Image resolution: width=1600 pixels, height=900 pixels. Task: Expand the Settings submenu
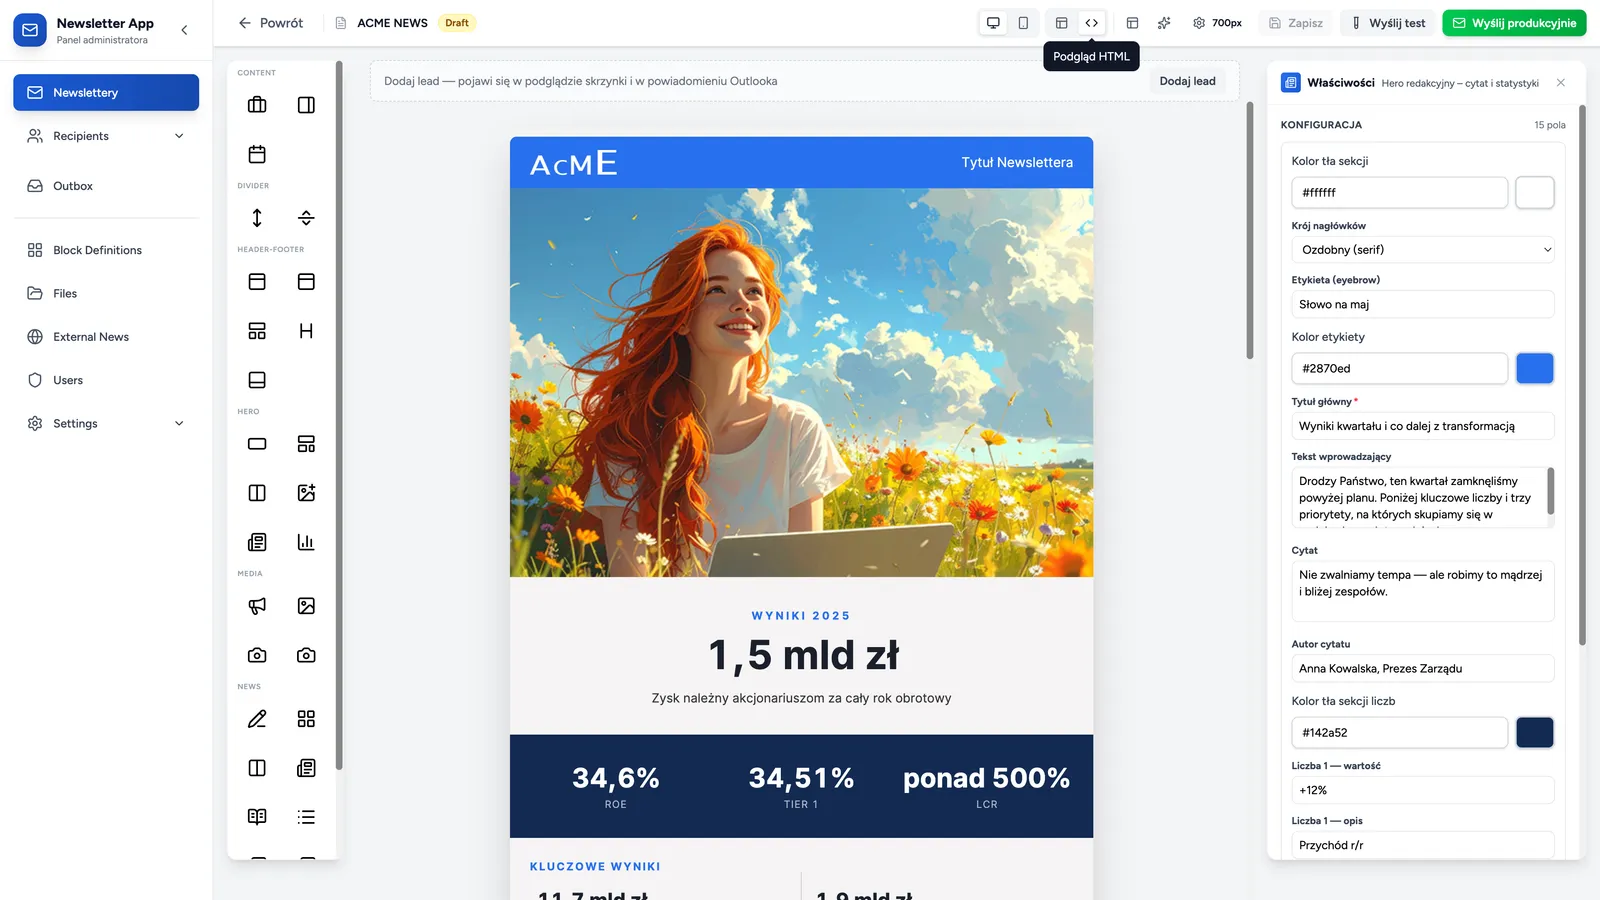pyautogui.click(x=179, y=424)
